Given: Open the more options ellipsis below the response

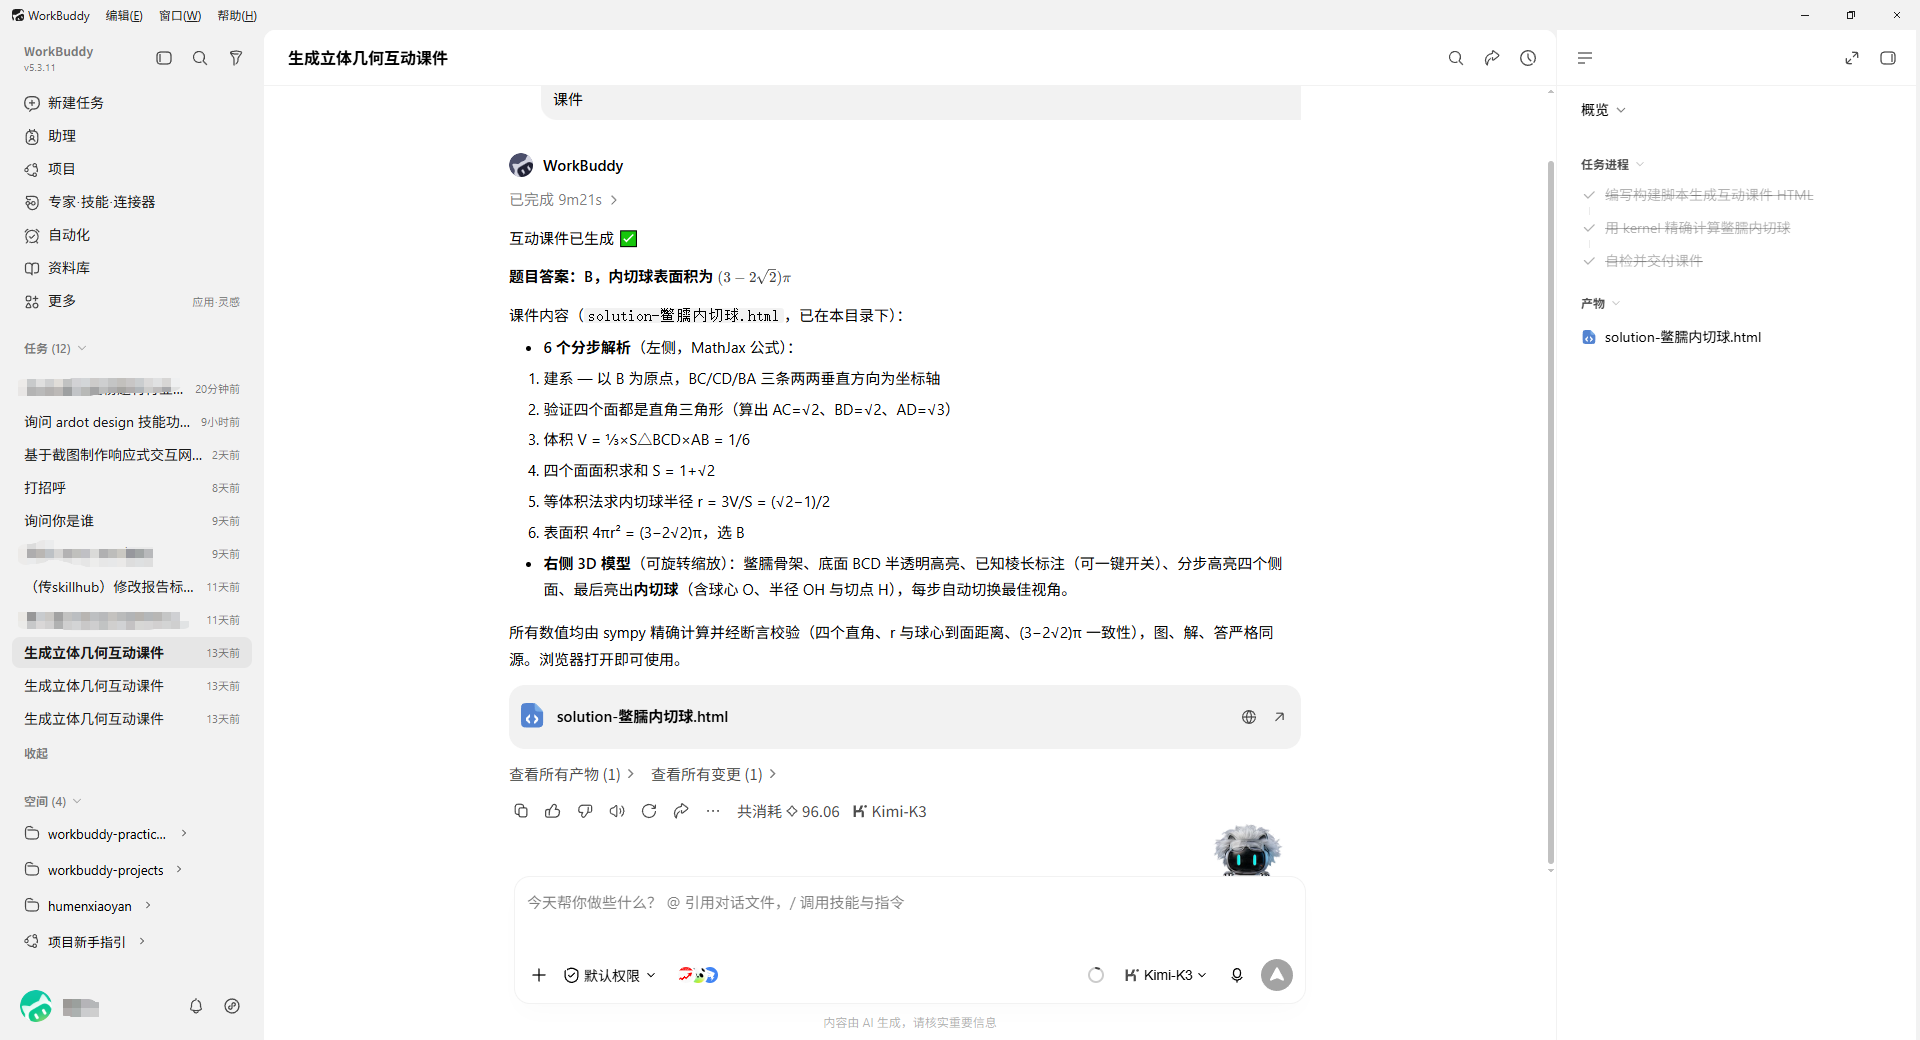Looking at the screenshot, I should click(x=713, y=811).
